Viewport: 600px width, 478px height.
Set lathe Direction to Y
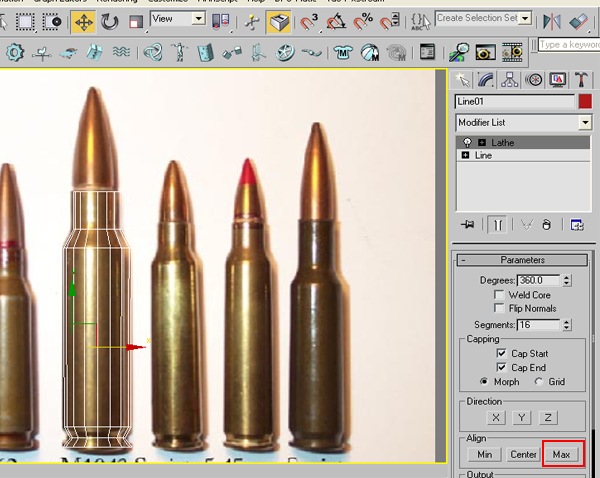[x=522, y=418]
